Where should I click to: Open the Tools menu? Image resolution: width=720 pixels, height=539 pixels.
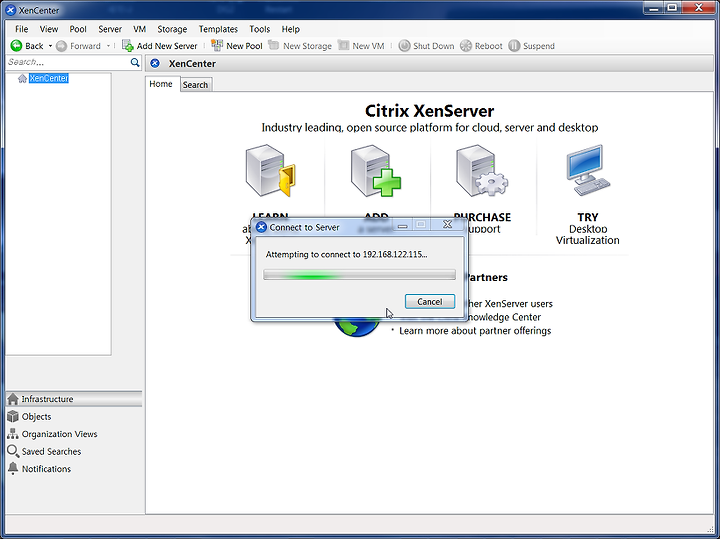[x=259, y=29]
